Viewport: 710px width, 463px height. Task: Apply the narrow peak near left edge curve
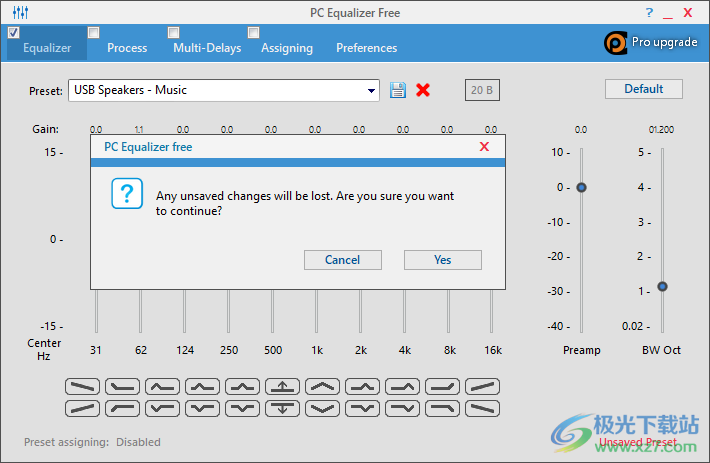click(163, 387)
